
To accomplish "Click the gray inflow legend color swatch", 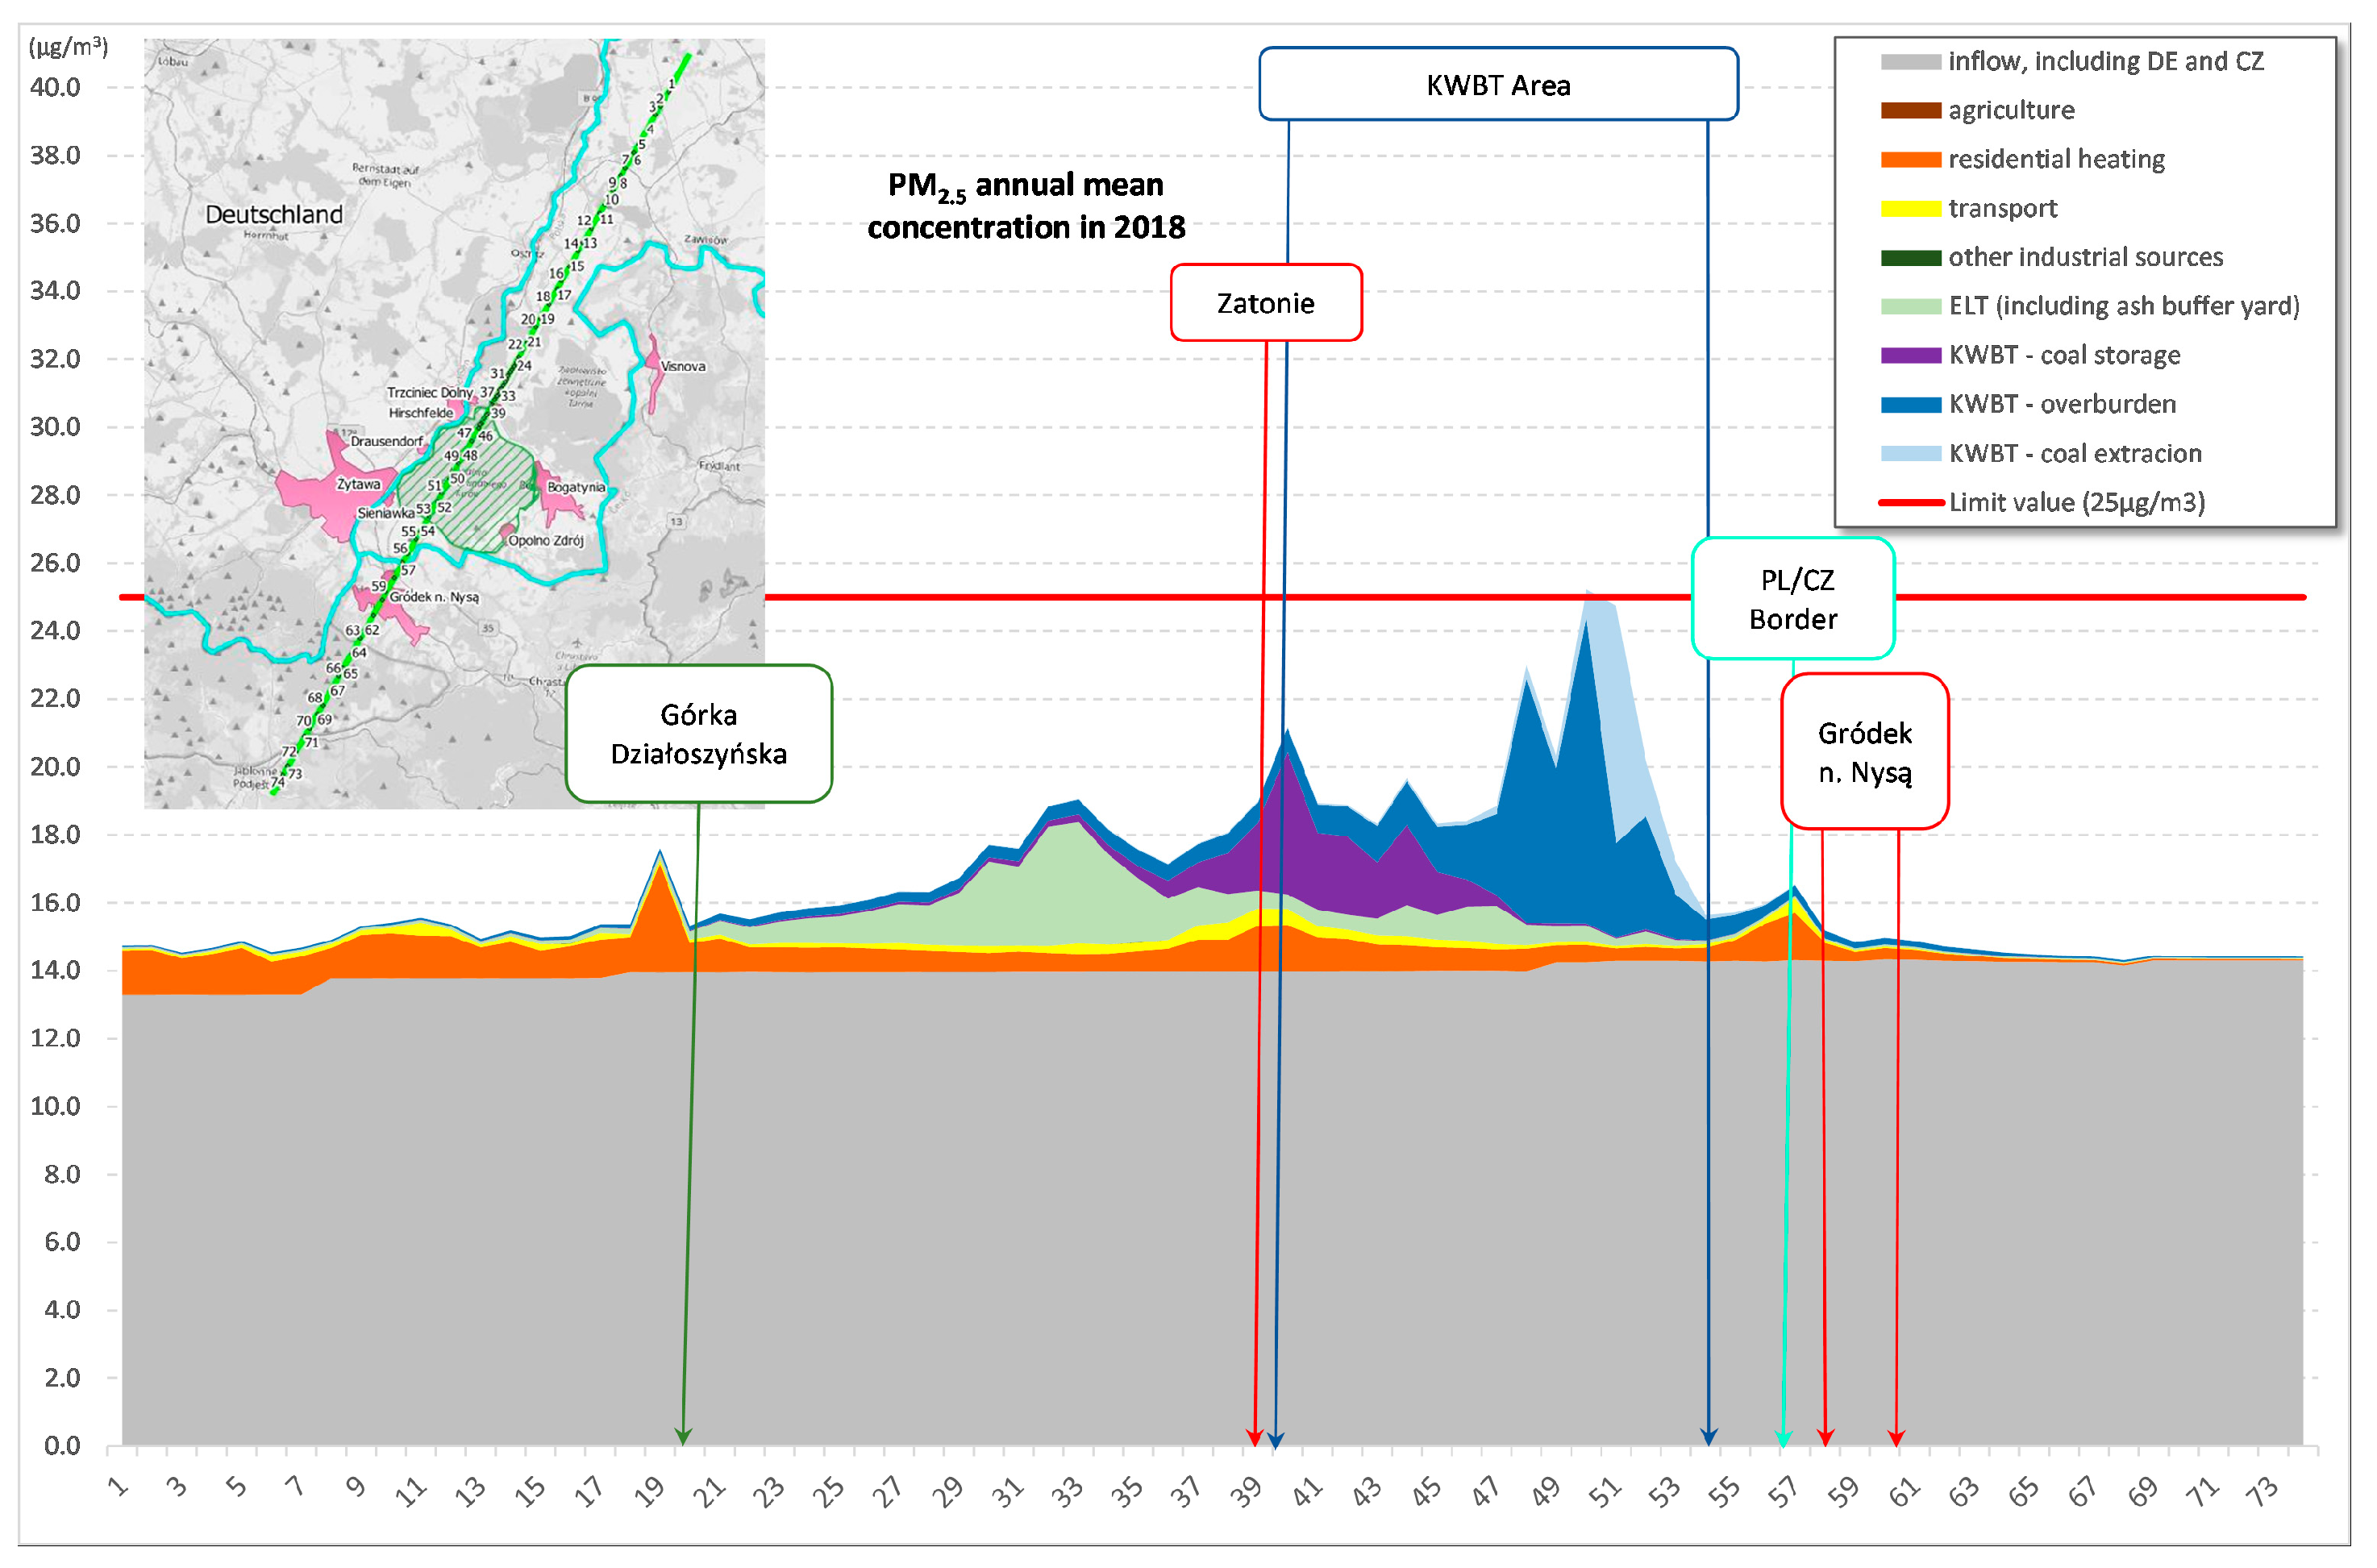I will pyautogui.click(x=1911, y=62).
